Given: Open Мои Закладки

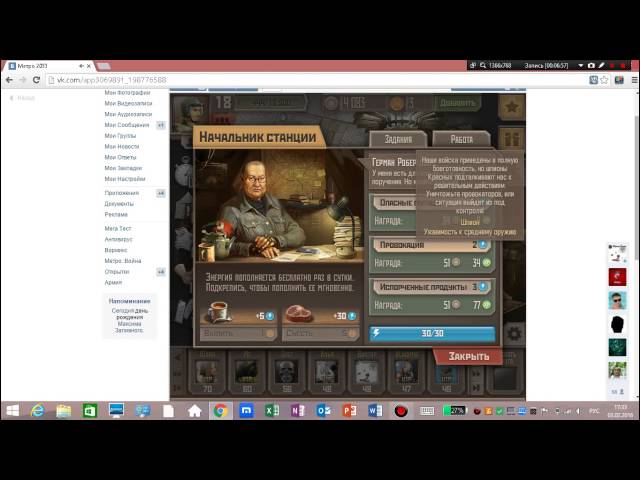Looking at the screenshot, I should [123, 168].
